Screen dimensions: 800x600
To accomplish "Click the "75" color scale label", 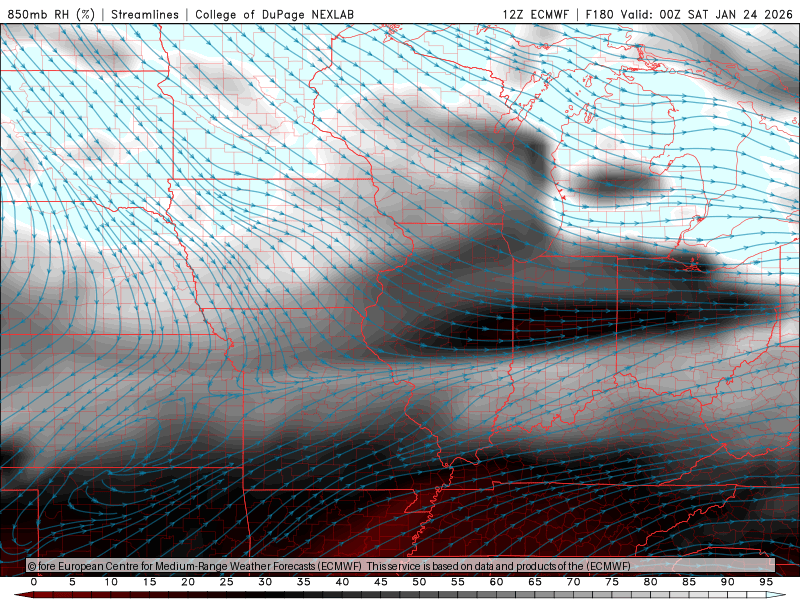I will [x=612, y=582].
